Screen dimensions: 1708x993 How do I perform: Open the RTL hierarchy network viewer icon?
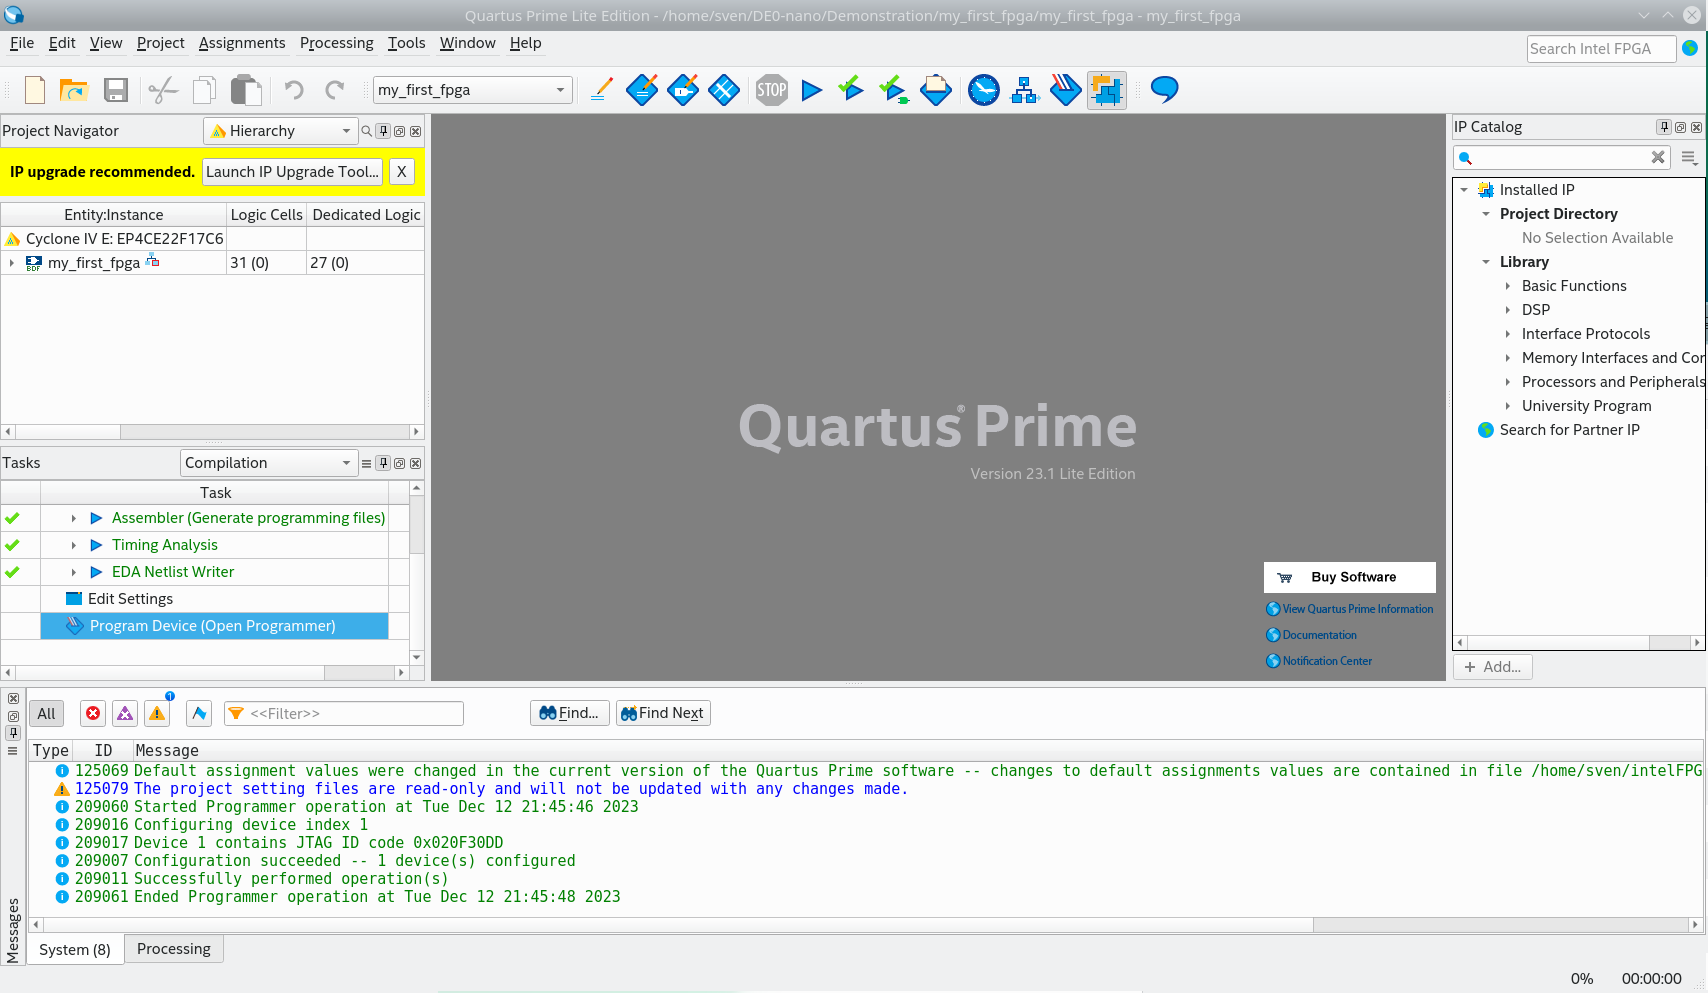coord(1025,90)
